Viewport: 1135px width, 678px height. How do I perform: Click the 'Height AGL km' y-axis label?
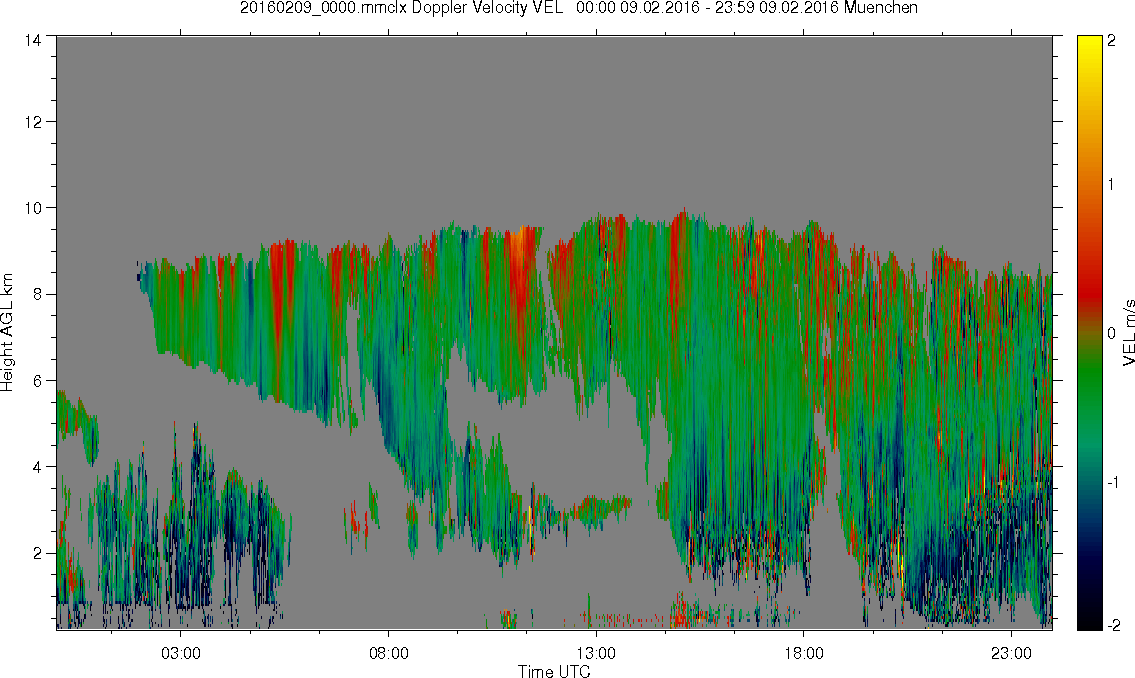(7, 333)
